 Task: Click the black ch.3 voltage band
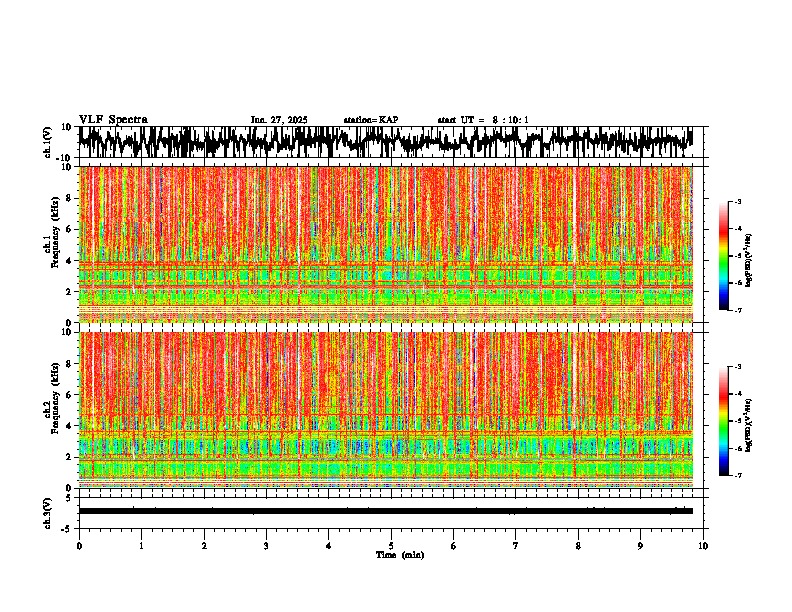pyautogui.click(x=385, y=511)
